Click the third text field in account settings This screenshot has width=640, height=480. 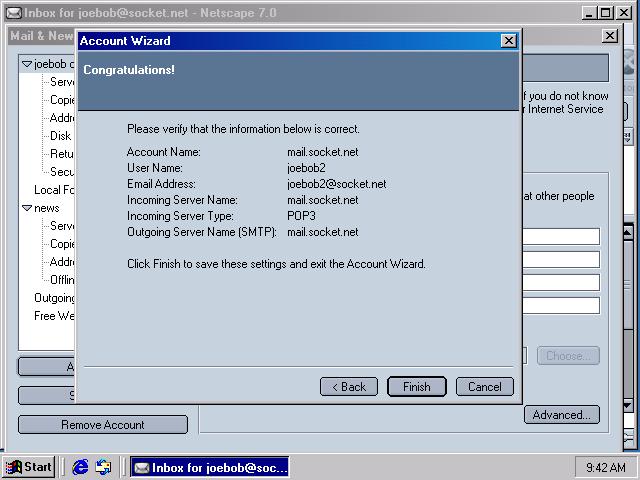[x=561, y=282]
